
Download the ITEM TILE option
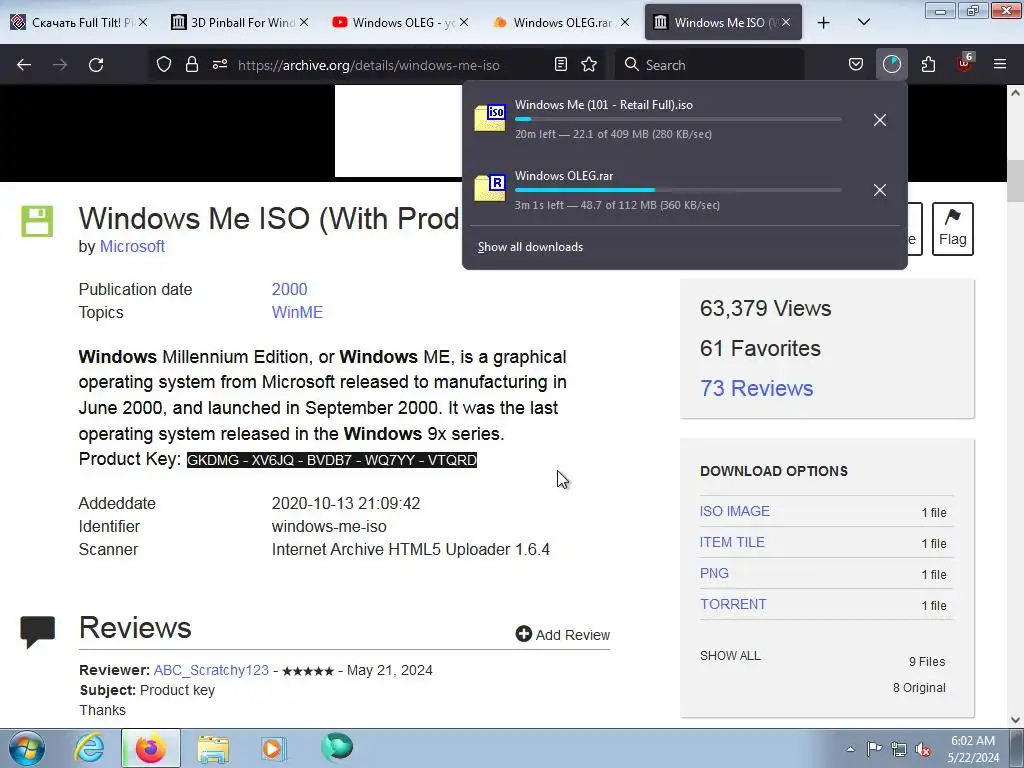[732, 542]
